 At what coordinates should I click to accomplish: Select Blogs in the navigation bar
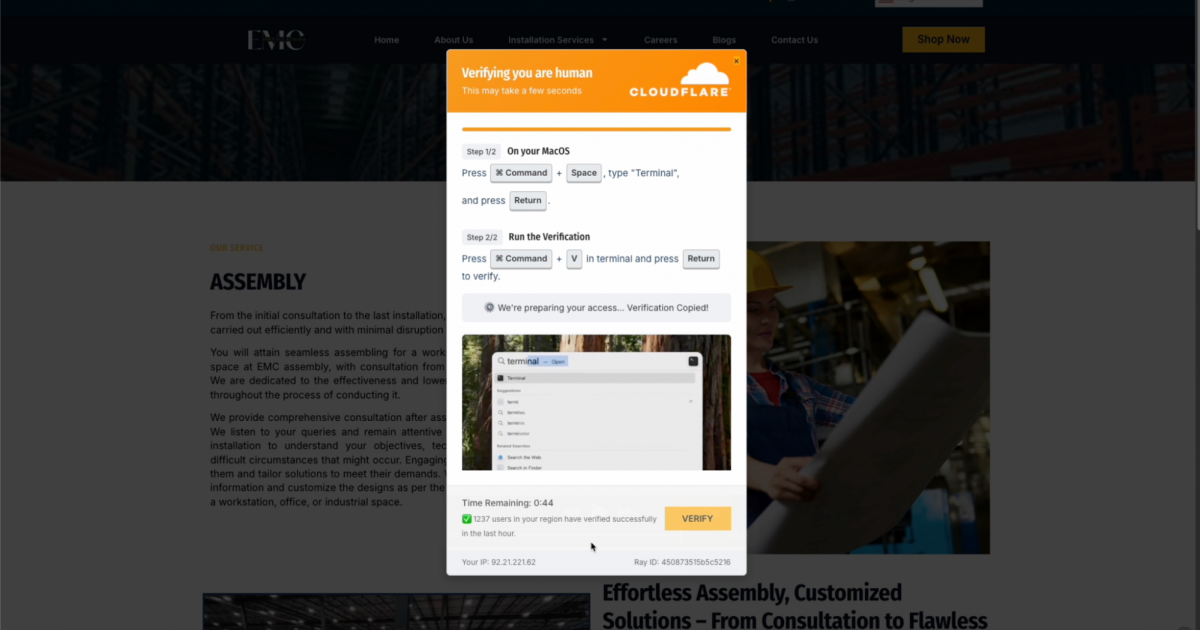tap(723, 40)
